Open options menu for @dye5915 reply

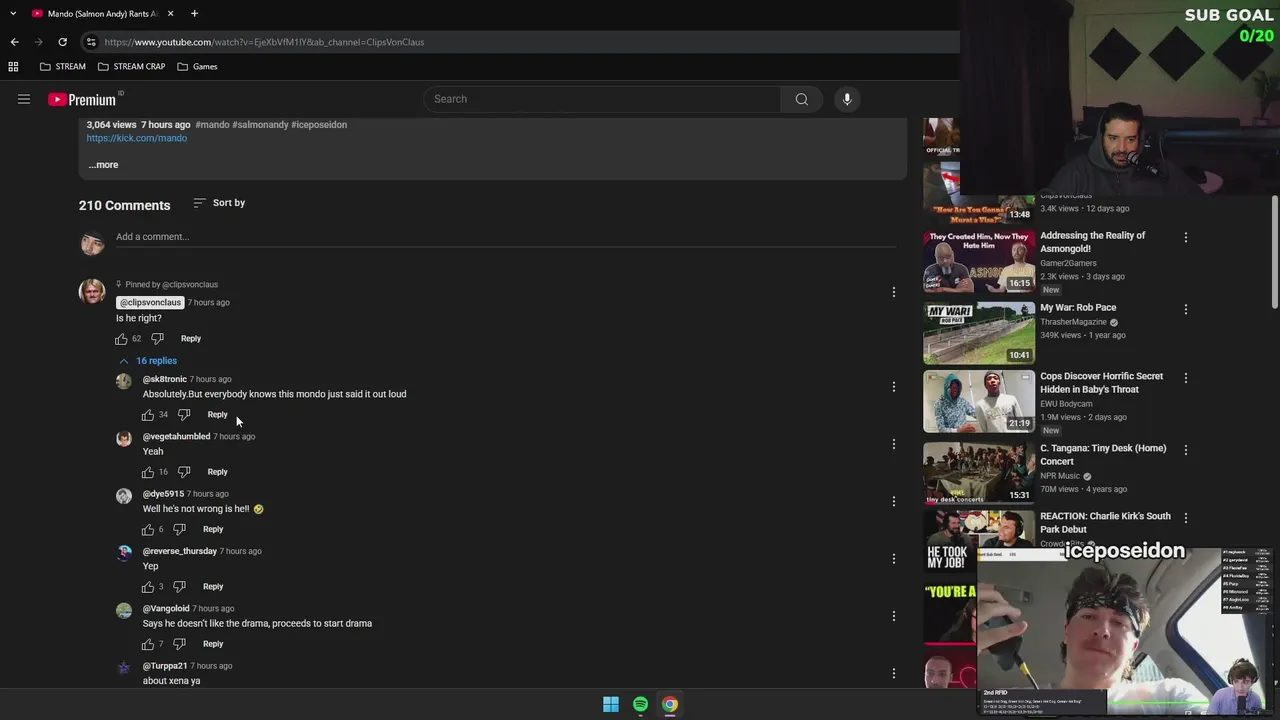point(894,501)
